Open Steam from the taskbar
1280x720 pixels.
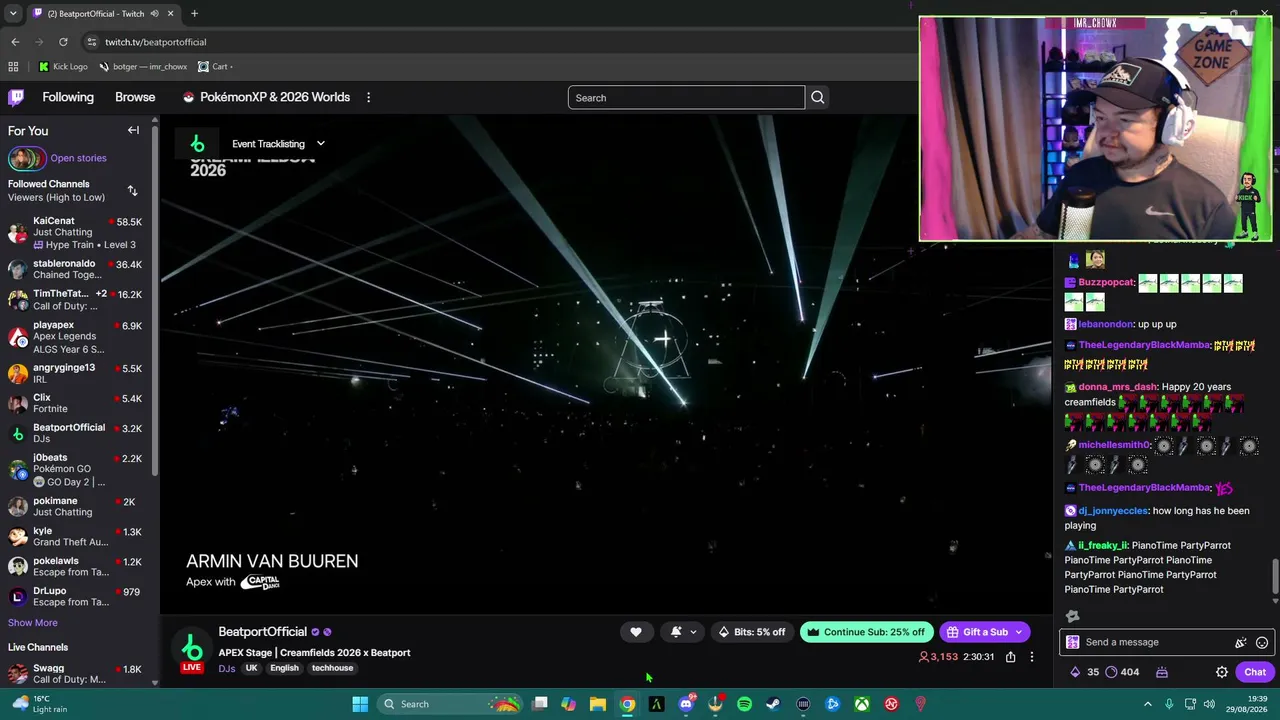[773, 704]
